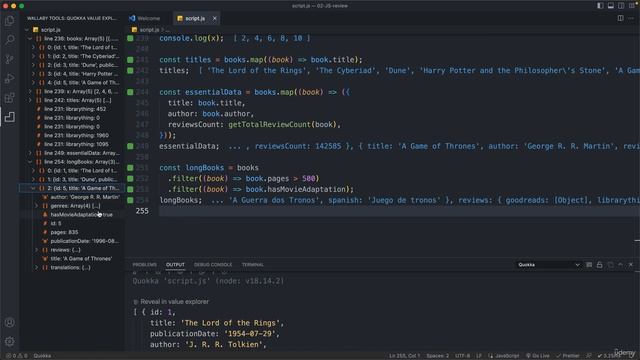Screen dimensions: 640x360
Task: Select 'pages: 835' row
Action: pos(72,232)
